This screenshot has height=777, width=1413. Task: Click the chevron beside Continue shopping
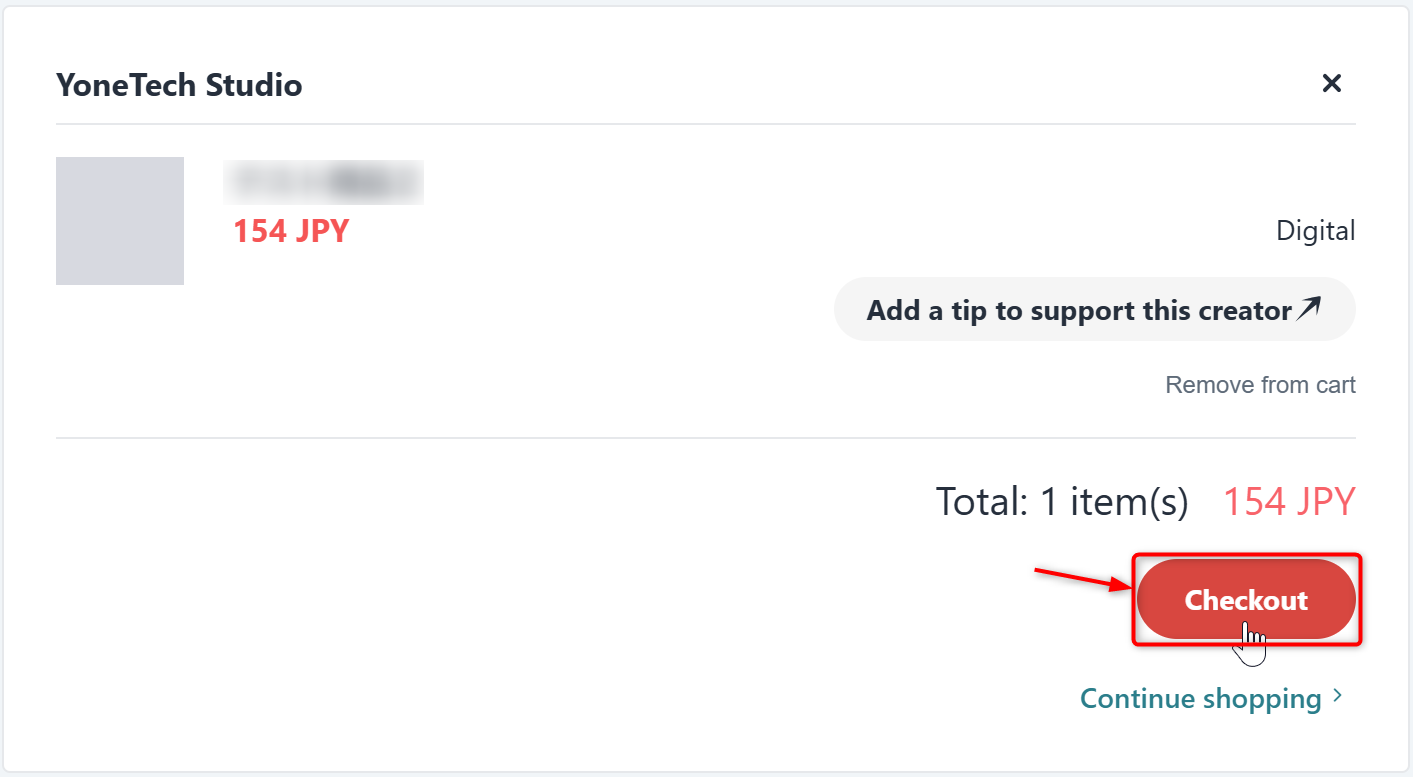tap(1339, 697)
